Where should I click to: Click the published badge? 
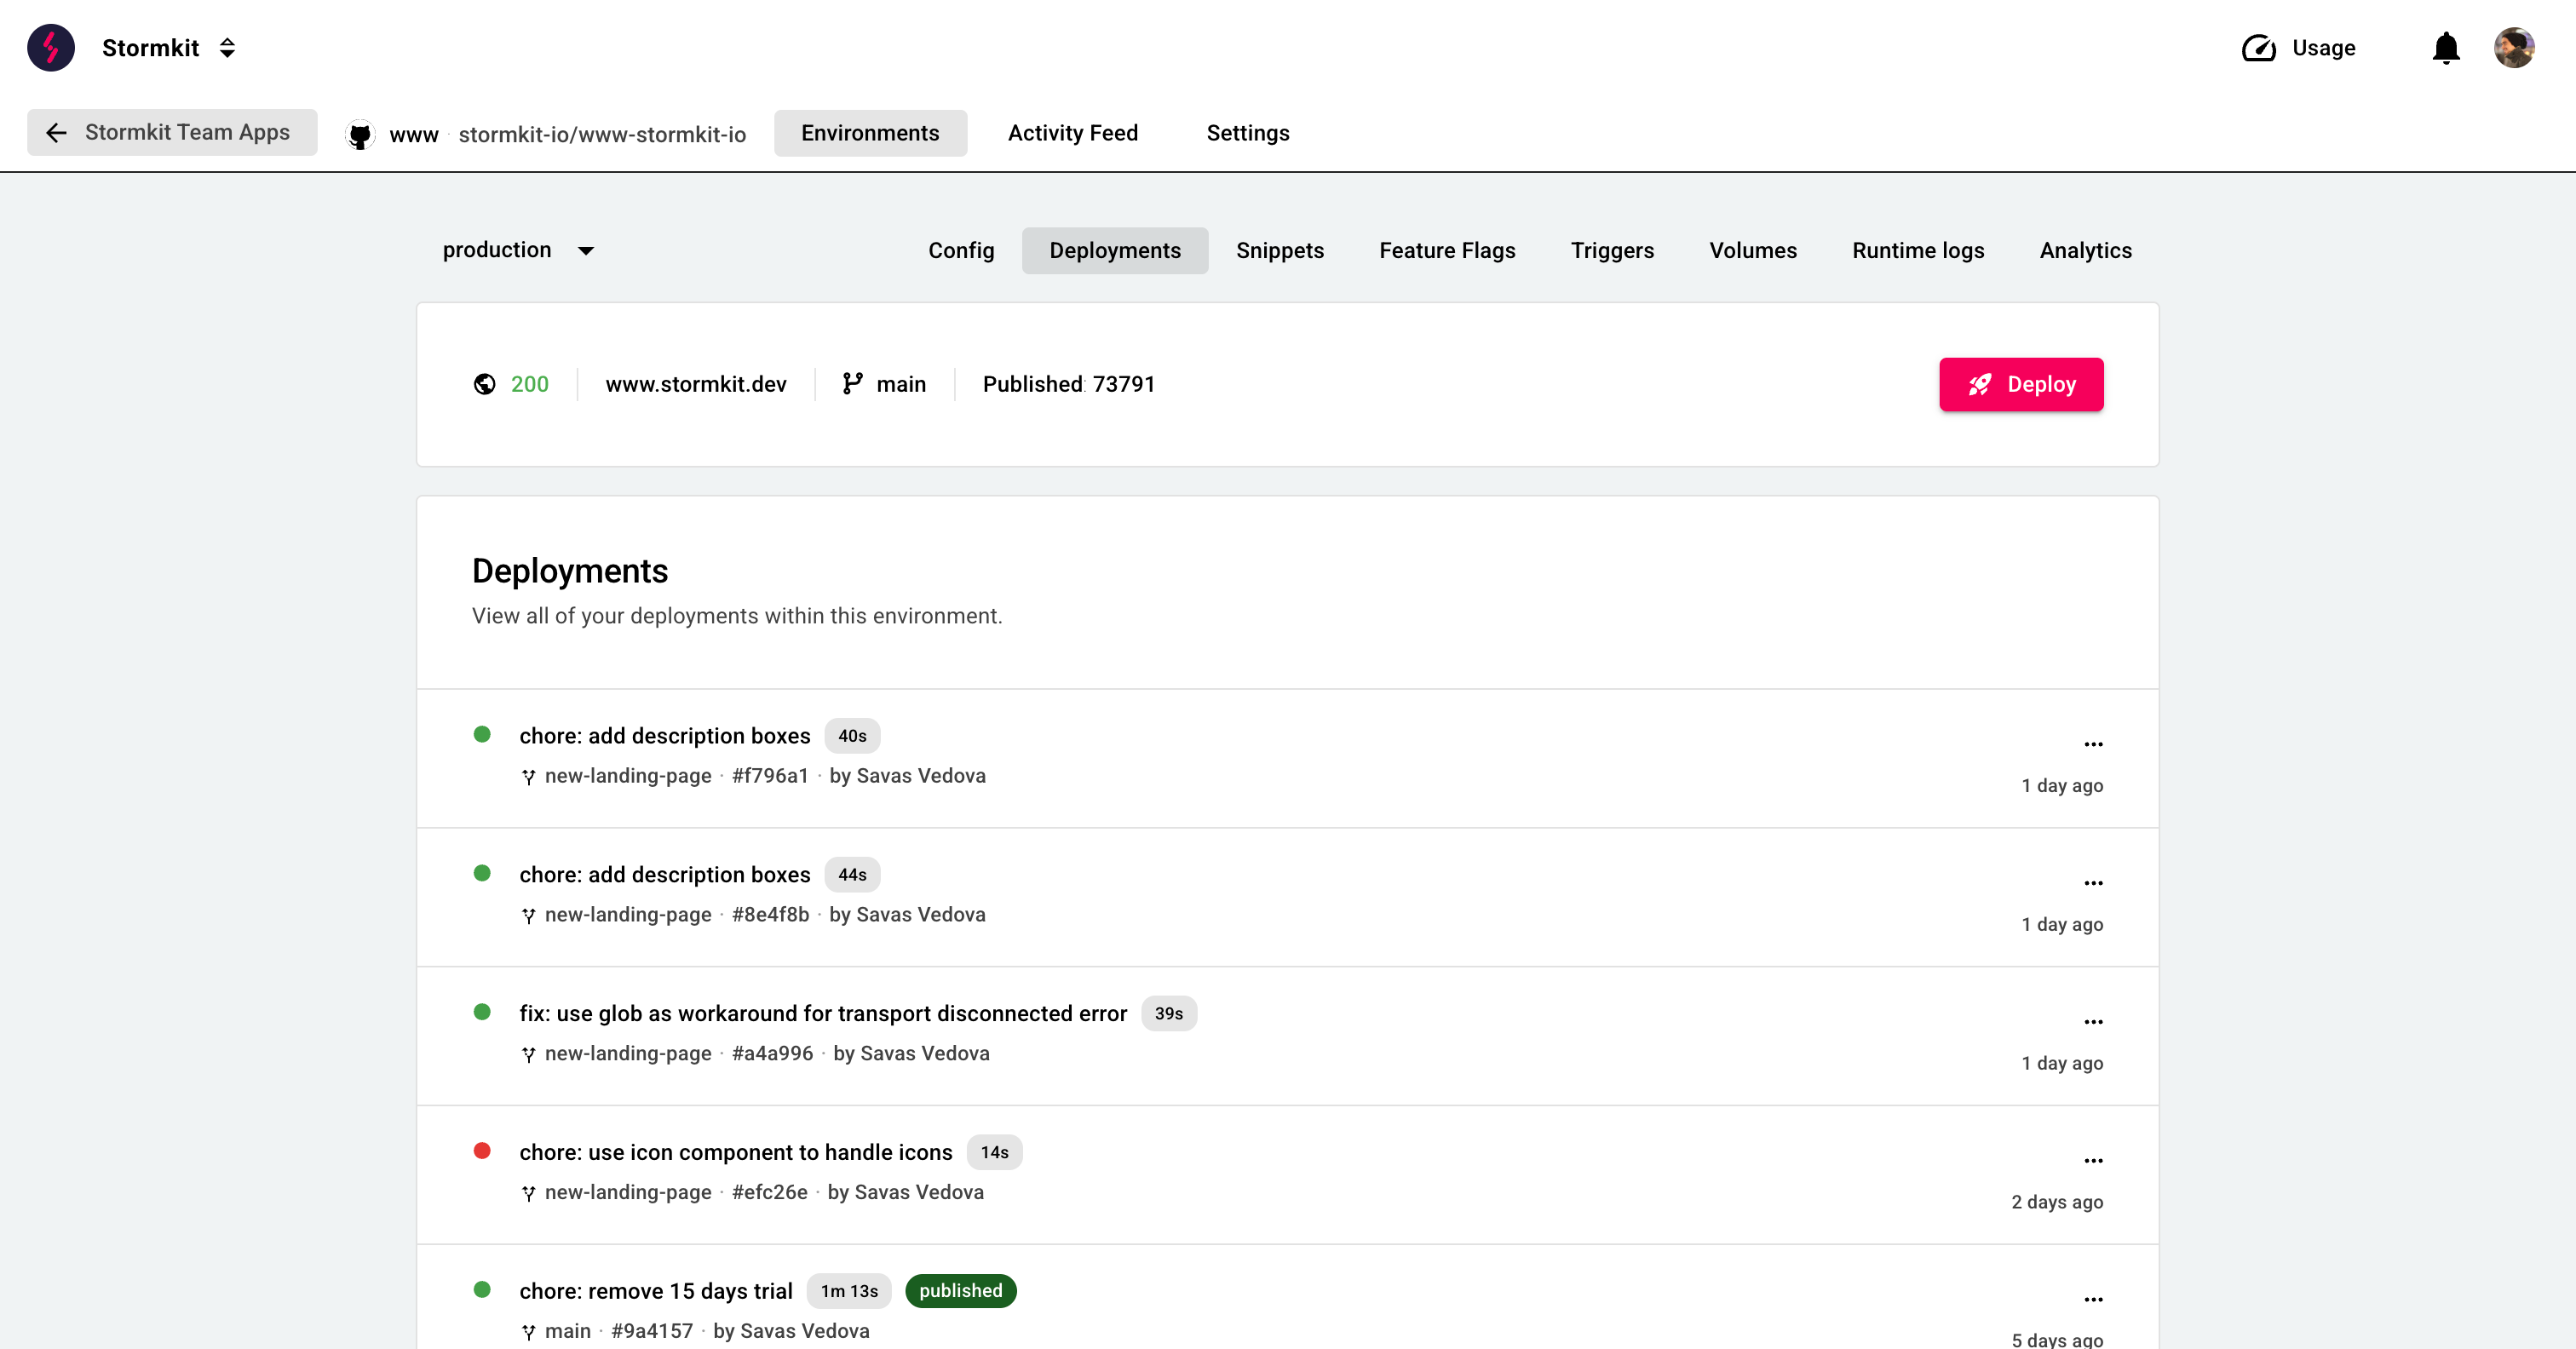(960, 1291)
